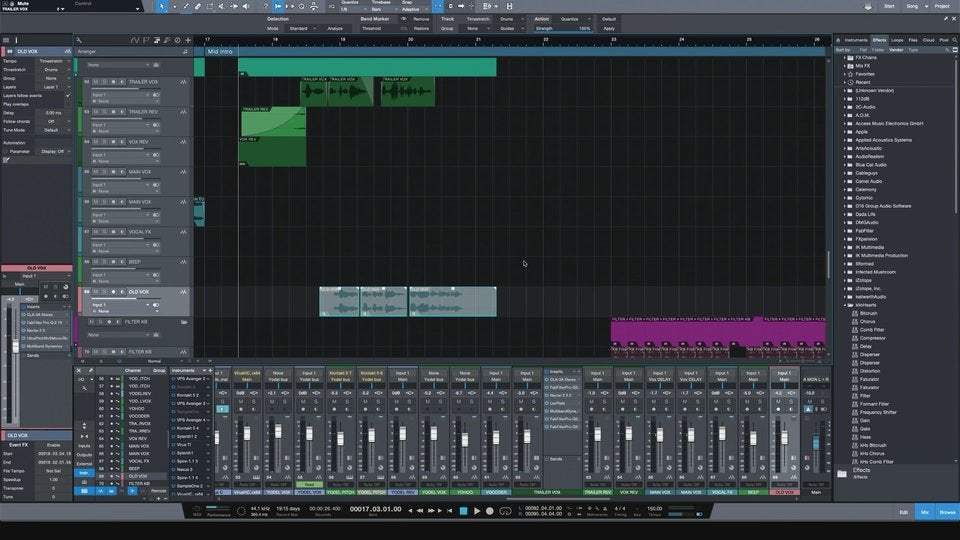Mute the TRAILER VOX track
The width and height of the screenshot is (960, 540).
coord(96,82)
